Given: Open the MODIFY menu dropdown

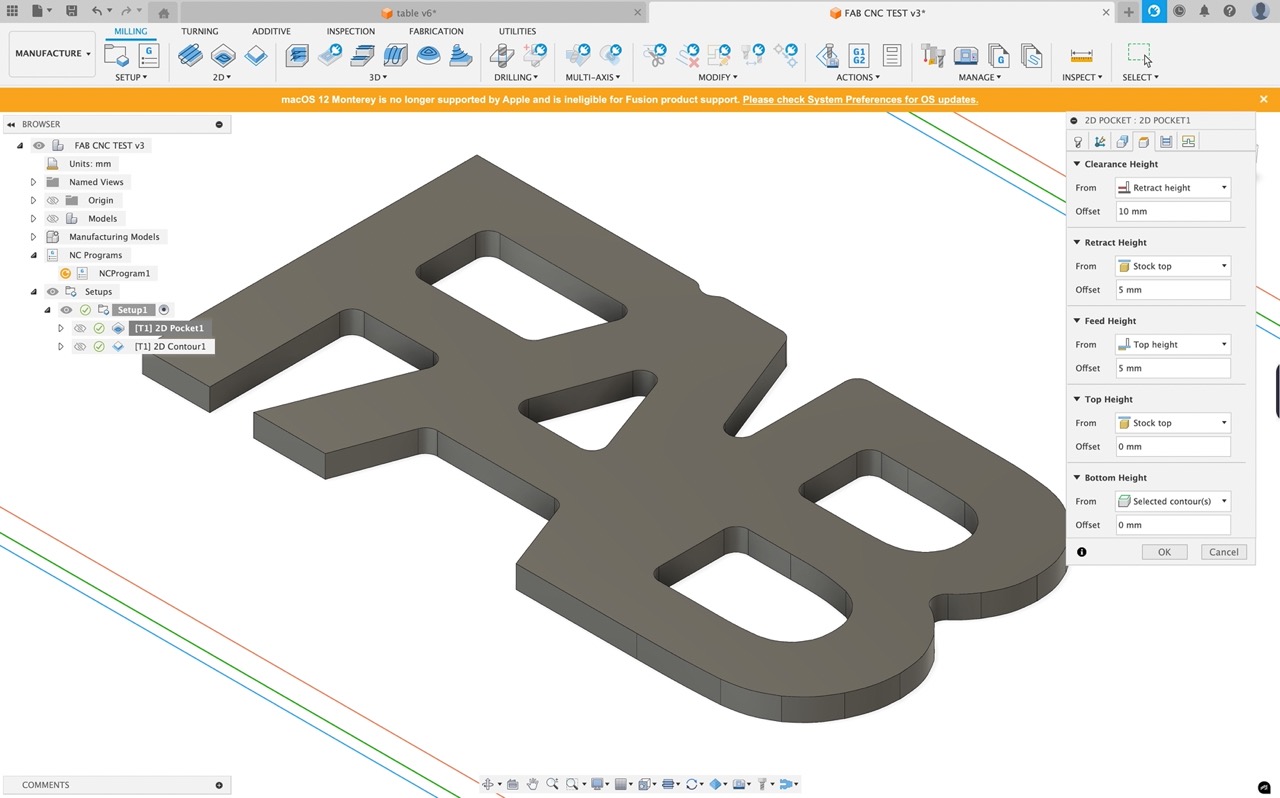Looking at the screenshot, I should tap(718, 77).
